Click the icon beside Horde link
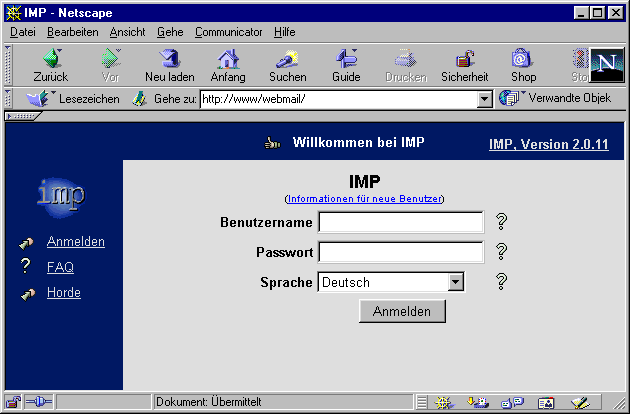This screenshot has height=414, width=630. coord(28,295)
